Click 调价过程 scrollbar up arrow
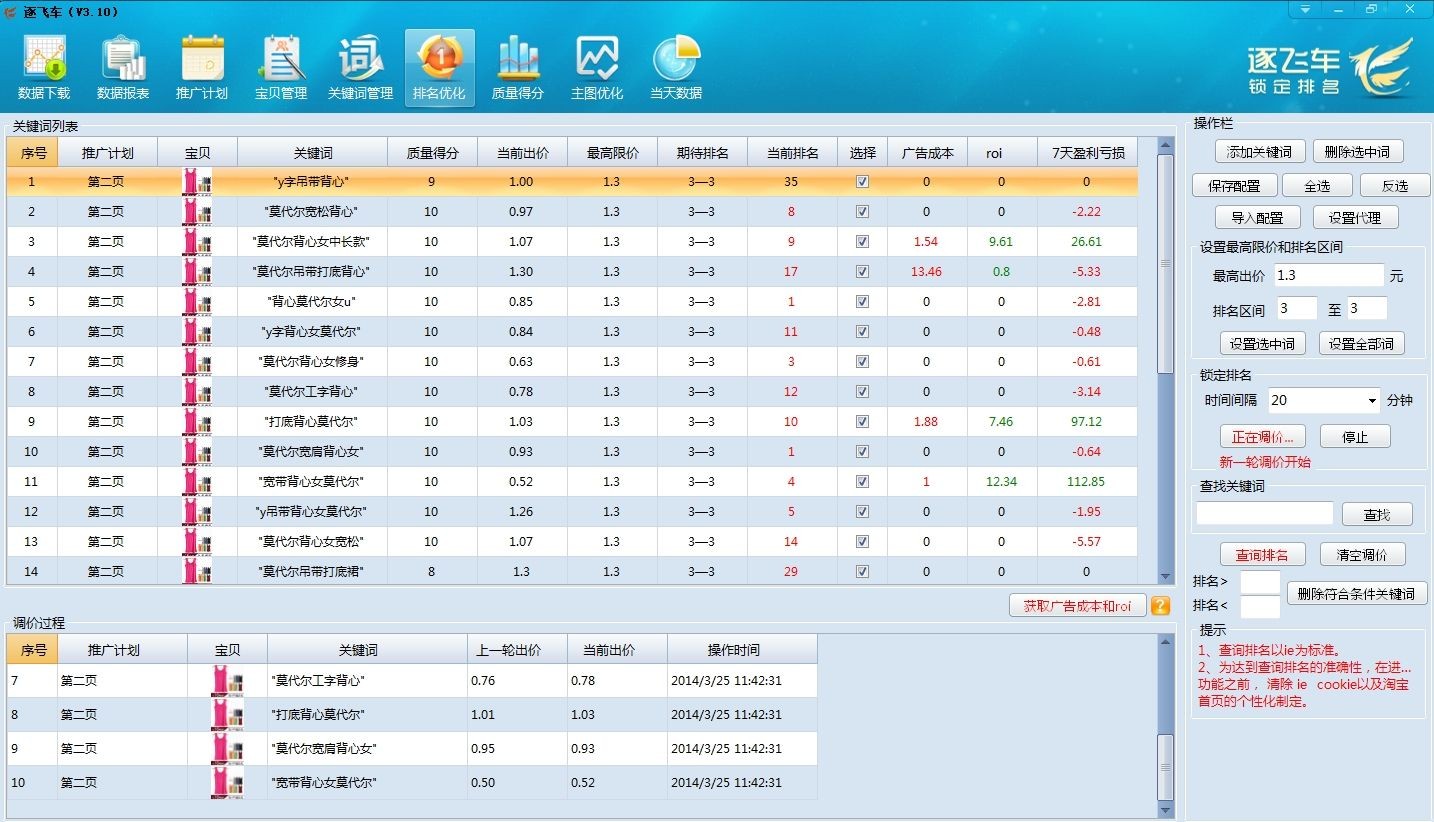The height and width of the screenshot is (822, 1434). pos(1165,643)
